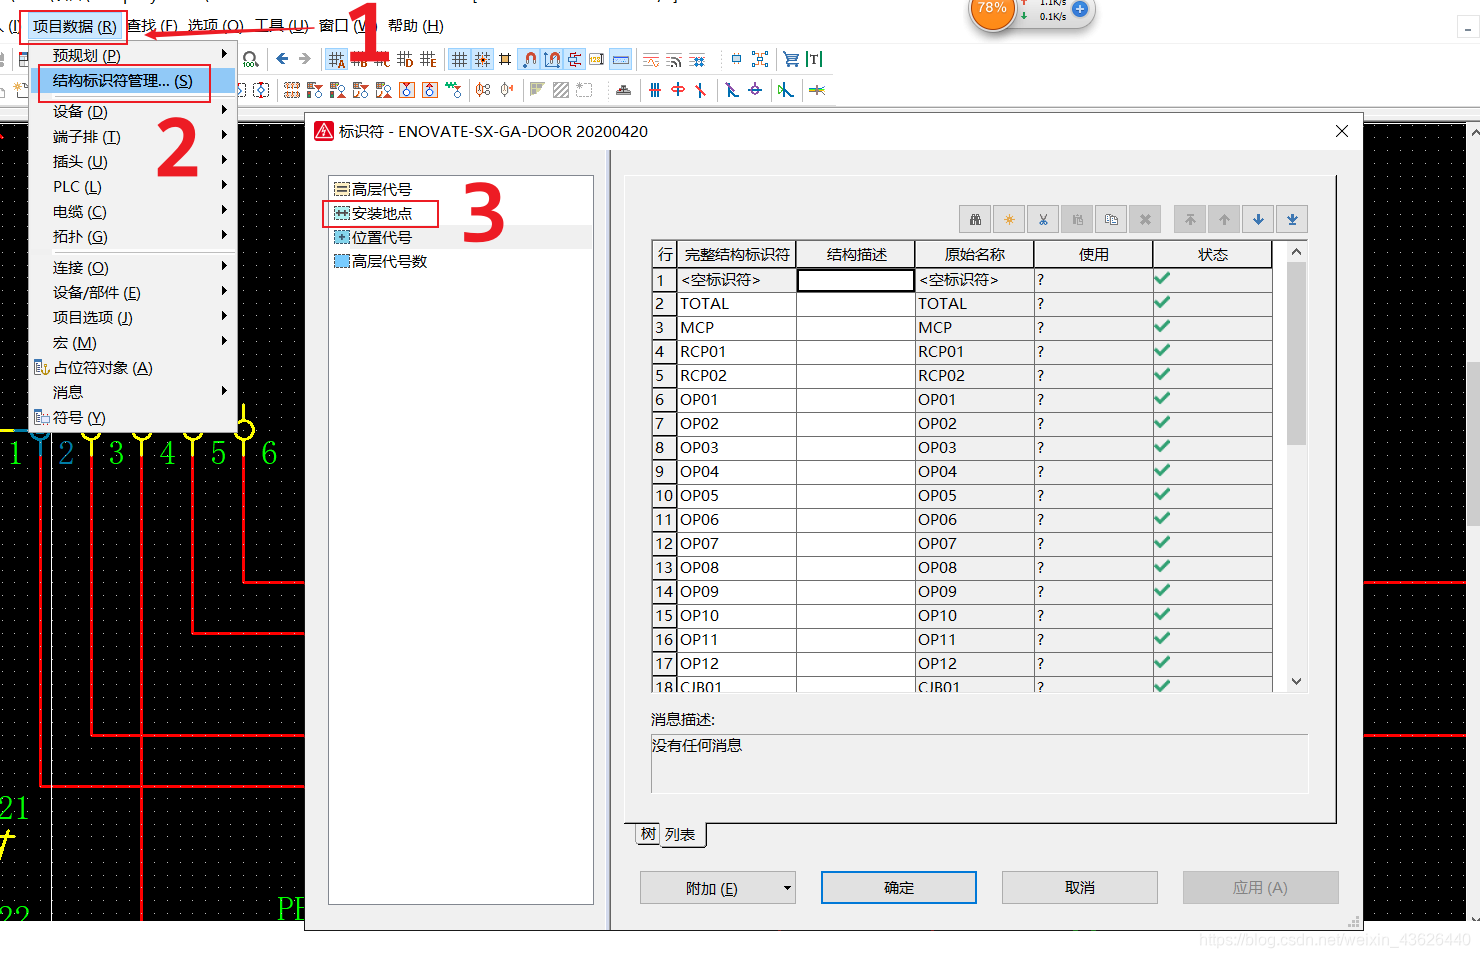
Task: Click the table vertical scrollbar thumb
Action: coord(1296,354)
